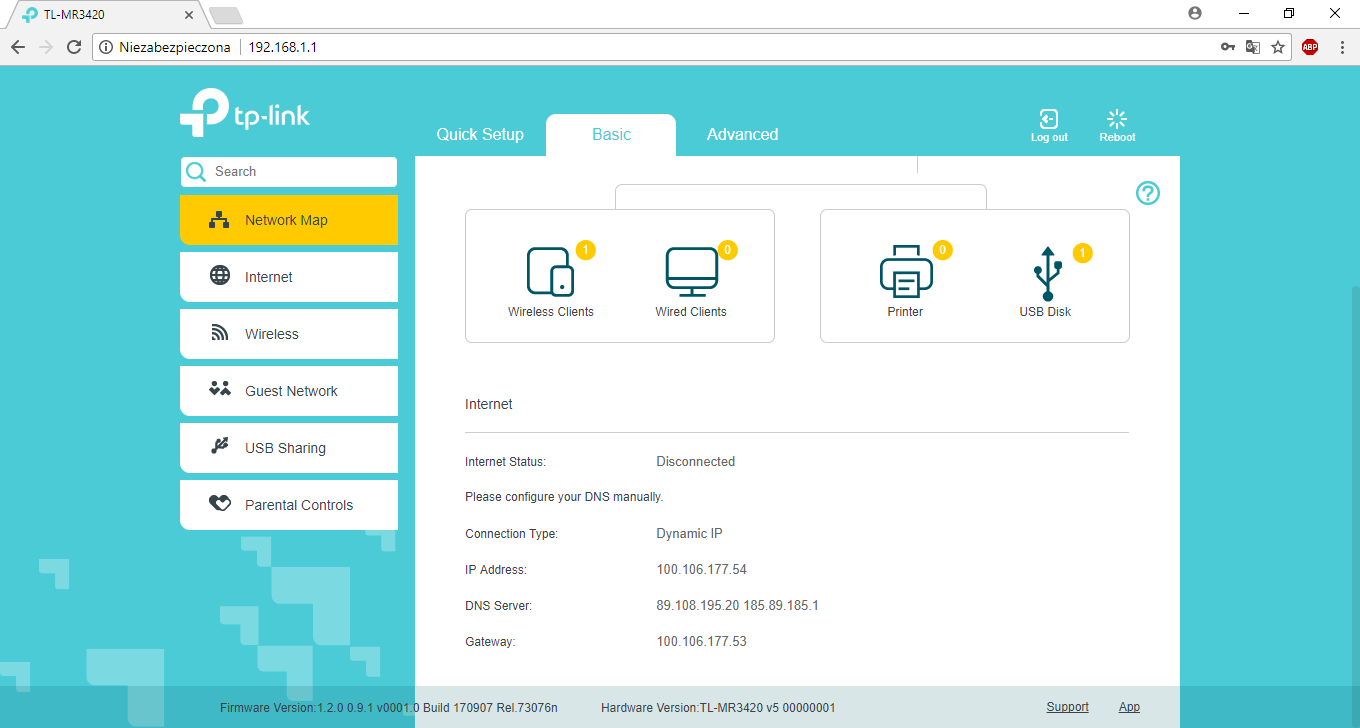Viewport: 1360px width, 728px height.
Task: Click into the Search input field
Action: 300,172
